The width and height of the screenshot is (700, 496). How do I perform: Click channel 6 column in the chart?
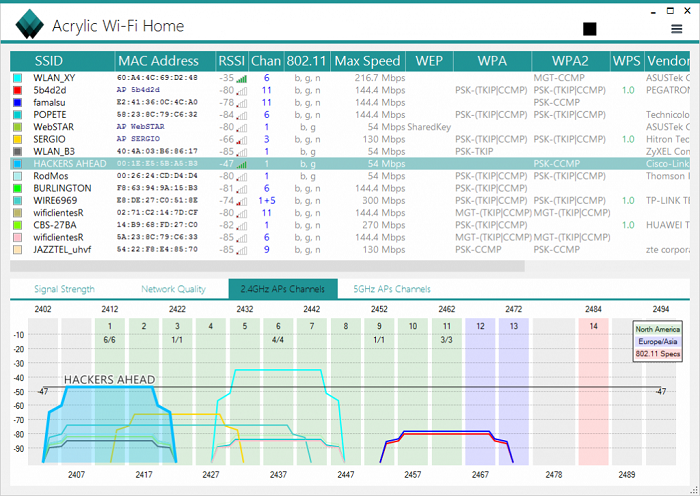tap(278, 392)
